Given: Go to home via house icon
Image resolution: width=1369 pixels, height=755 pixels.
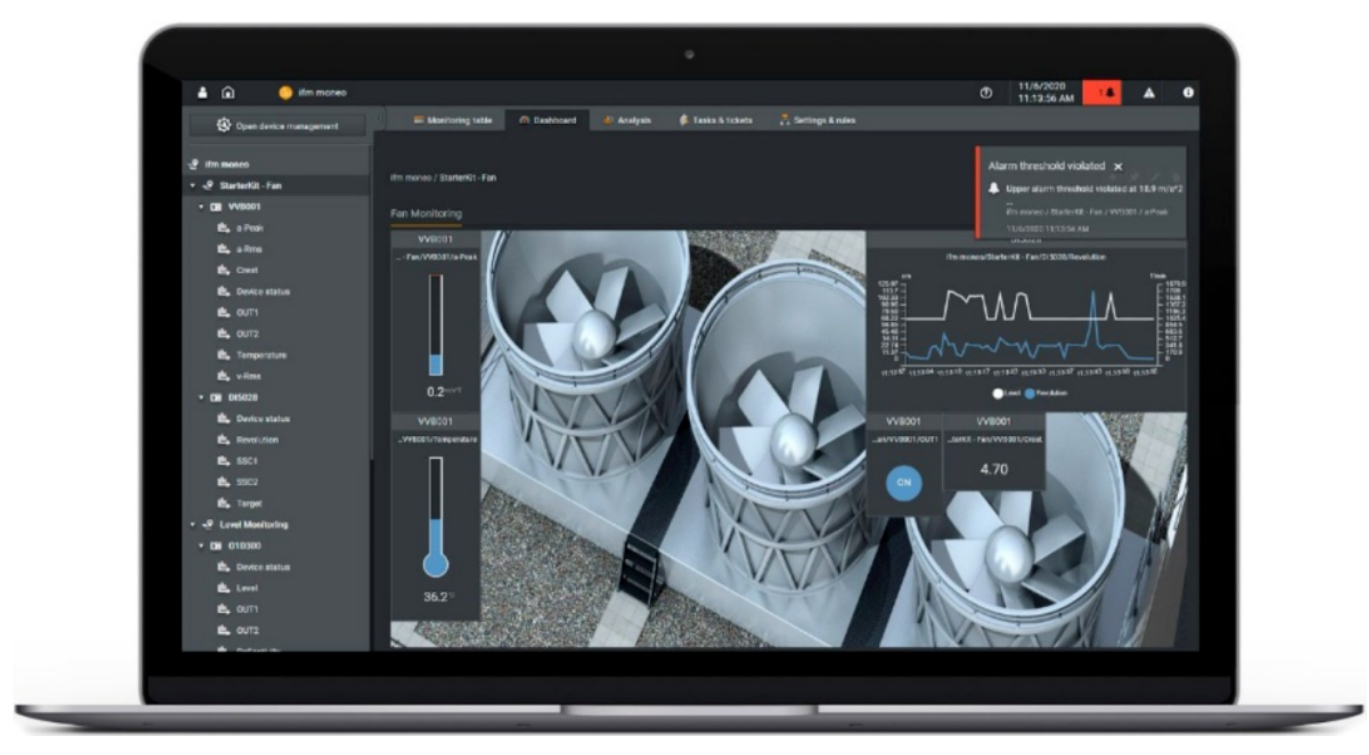Looking at the screenshot, I should (228, 93).
